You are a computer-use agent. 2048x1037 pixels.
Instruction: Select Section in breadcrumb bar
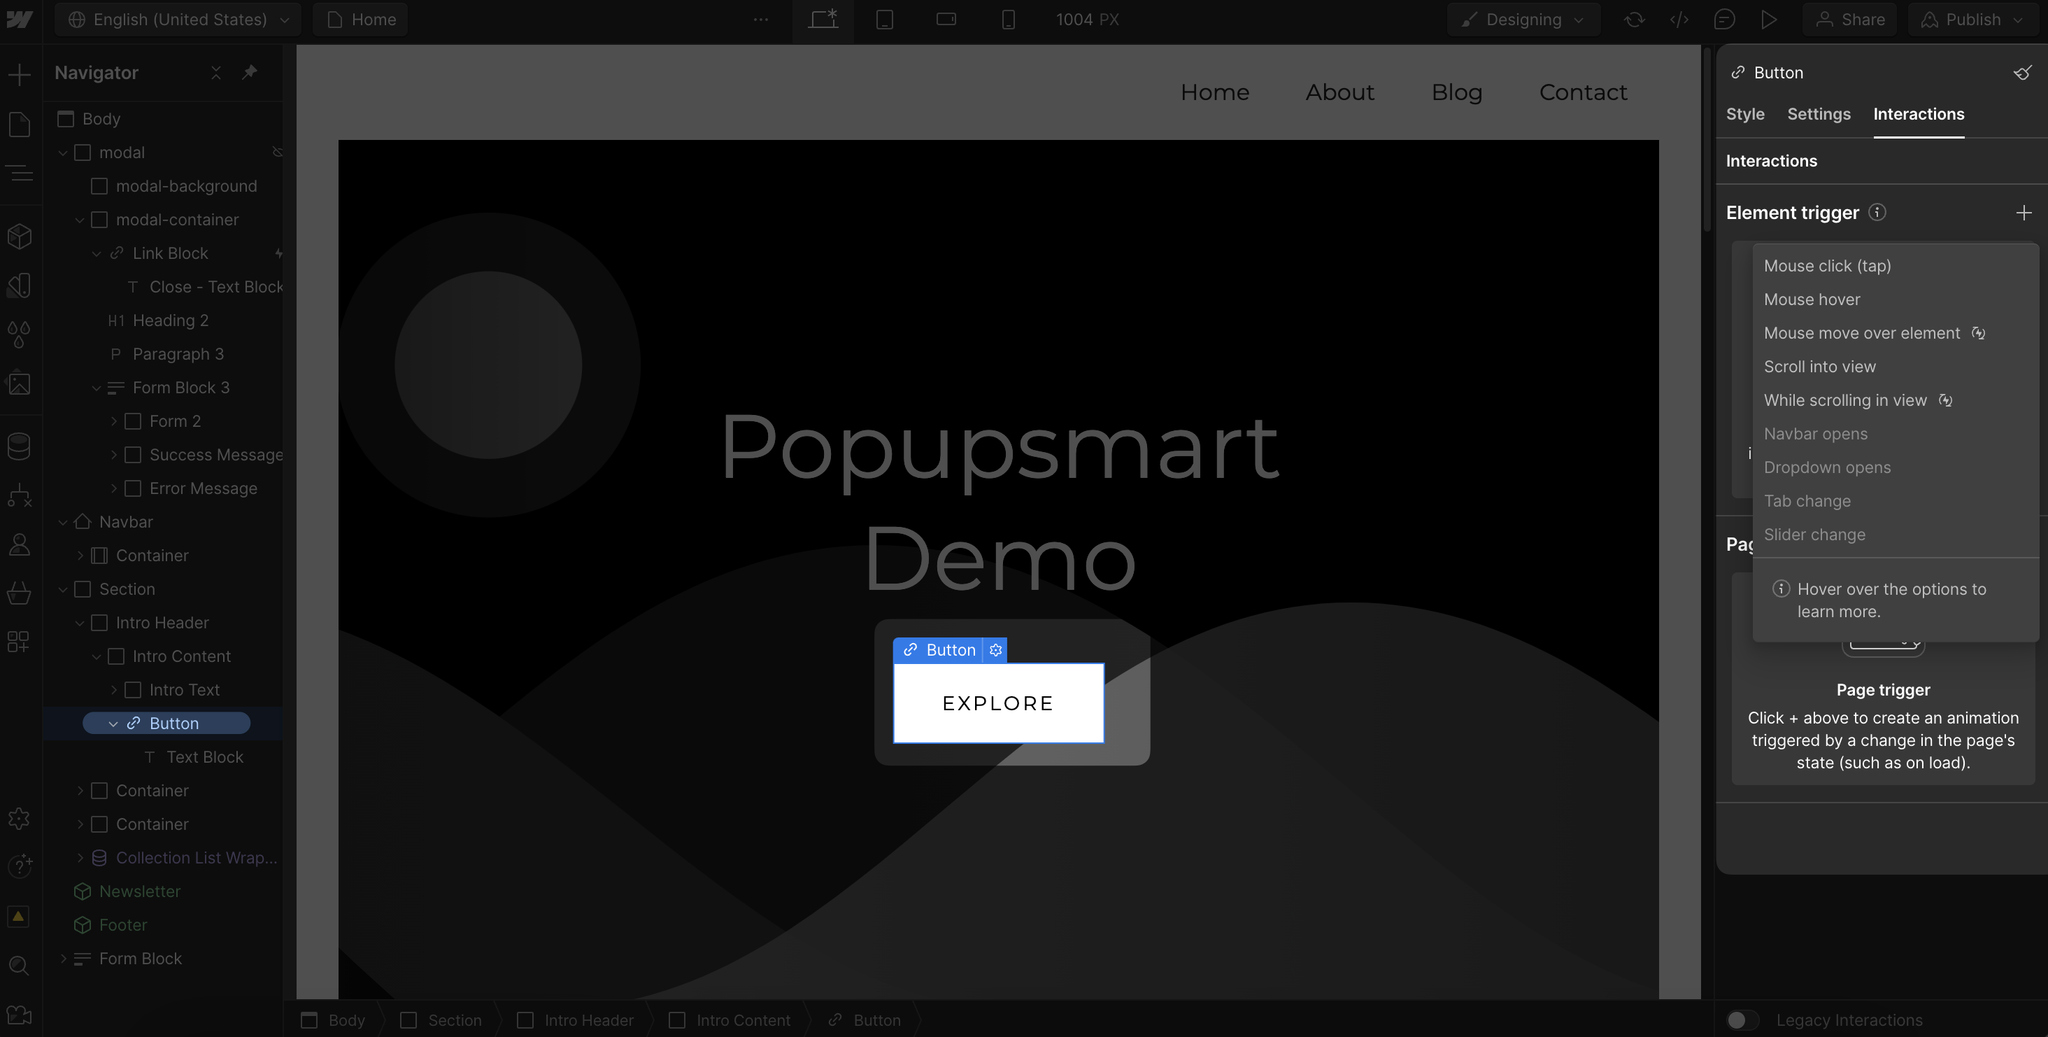442,1020
